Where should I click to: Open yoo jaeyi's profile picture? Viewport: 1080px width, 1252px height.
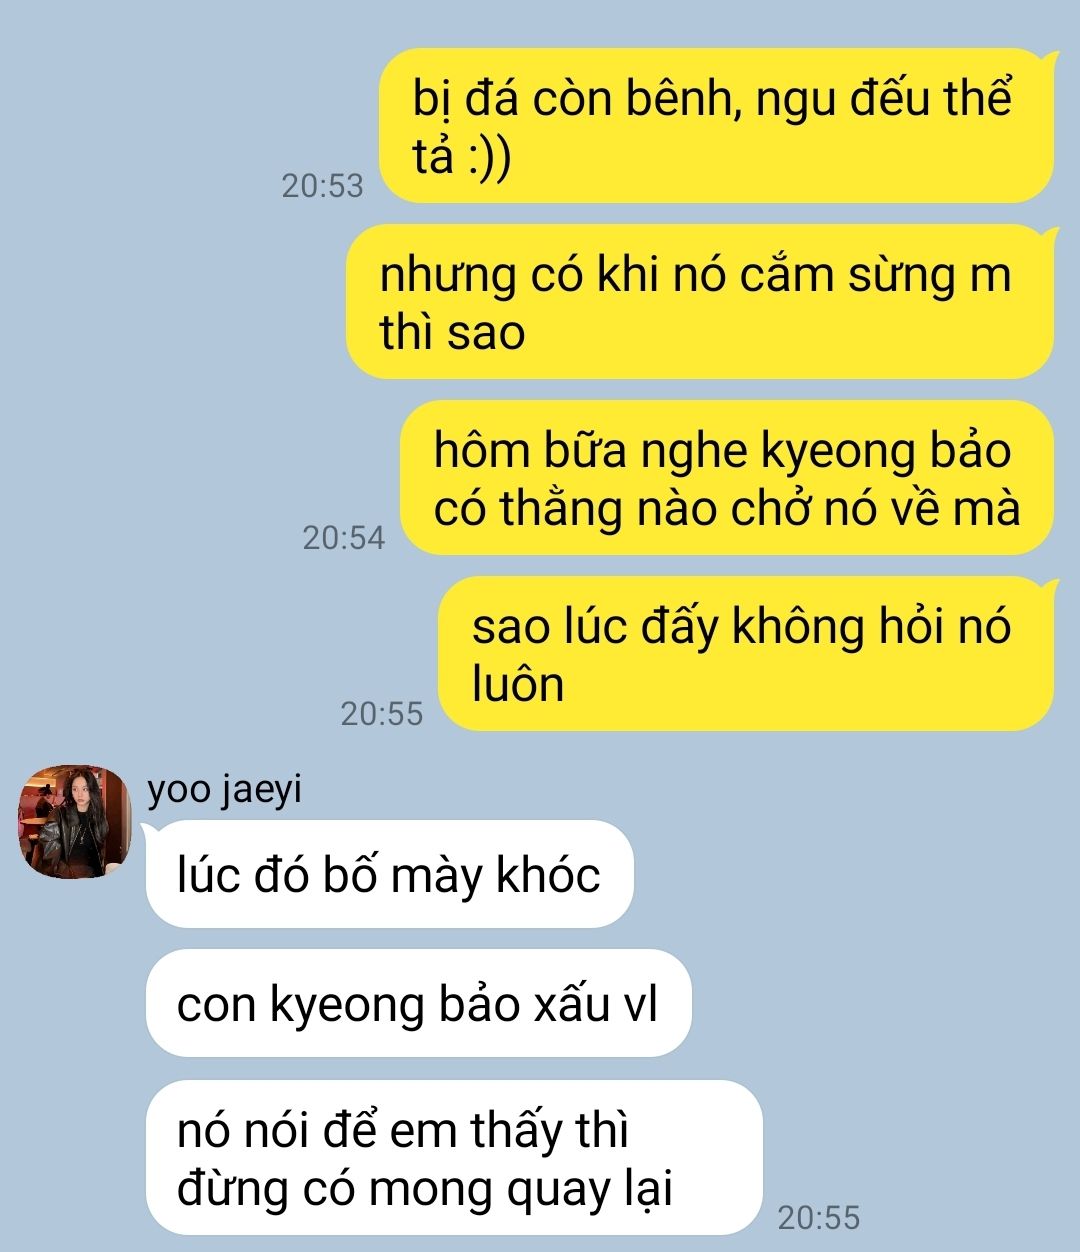[x=75, y=822]
